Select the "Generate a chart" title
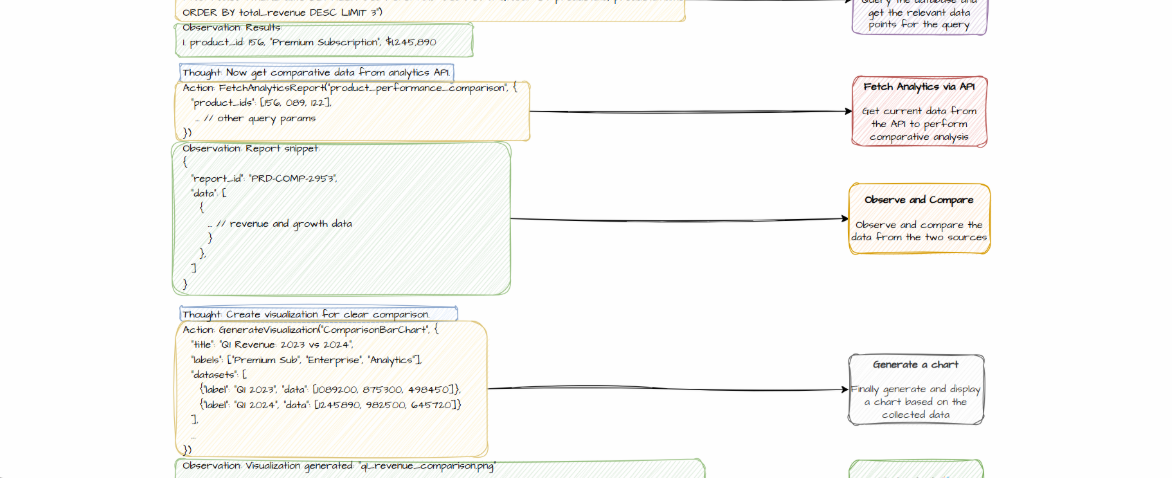 [x=916, y=364]
